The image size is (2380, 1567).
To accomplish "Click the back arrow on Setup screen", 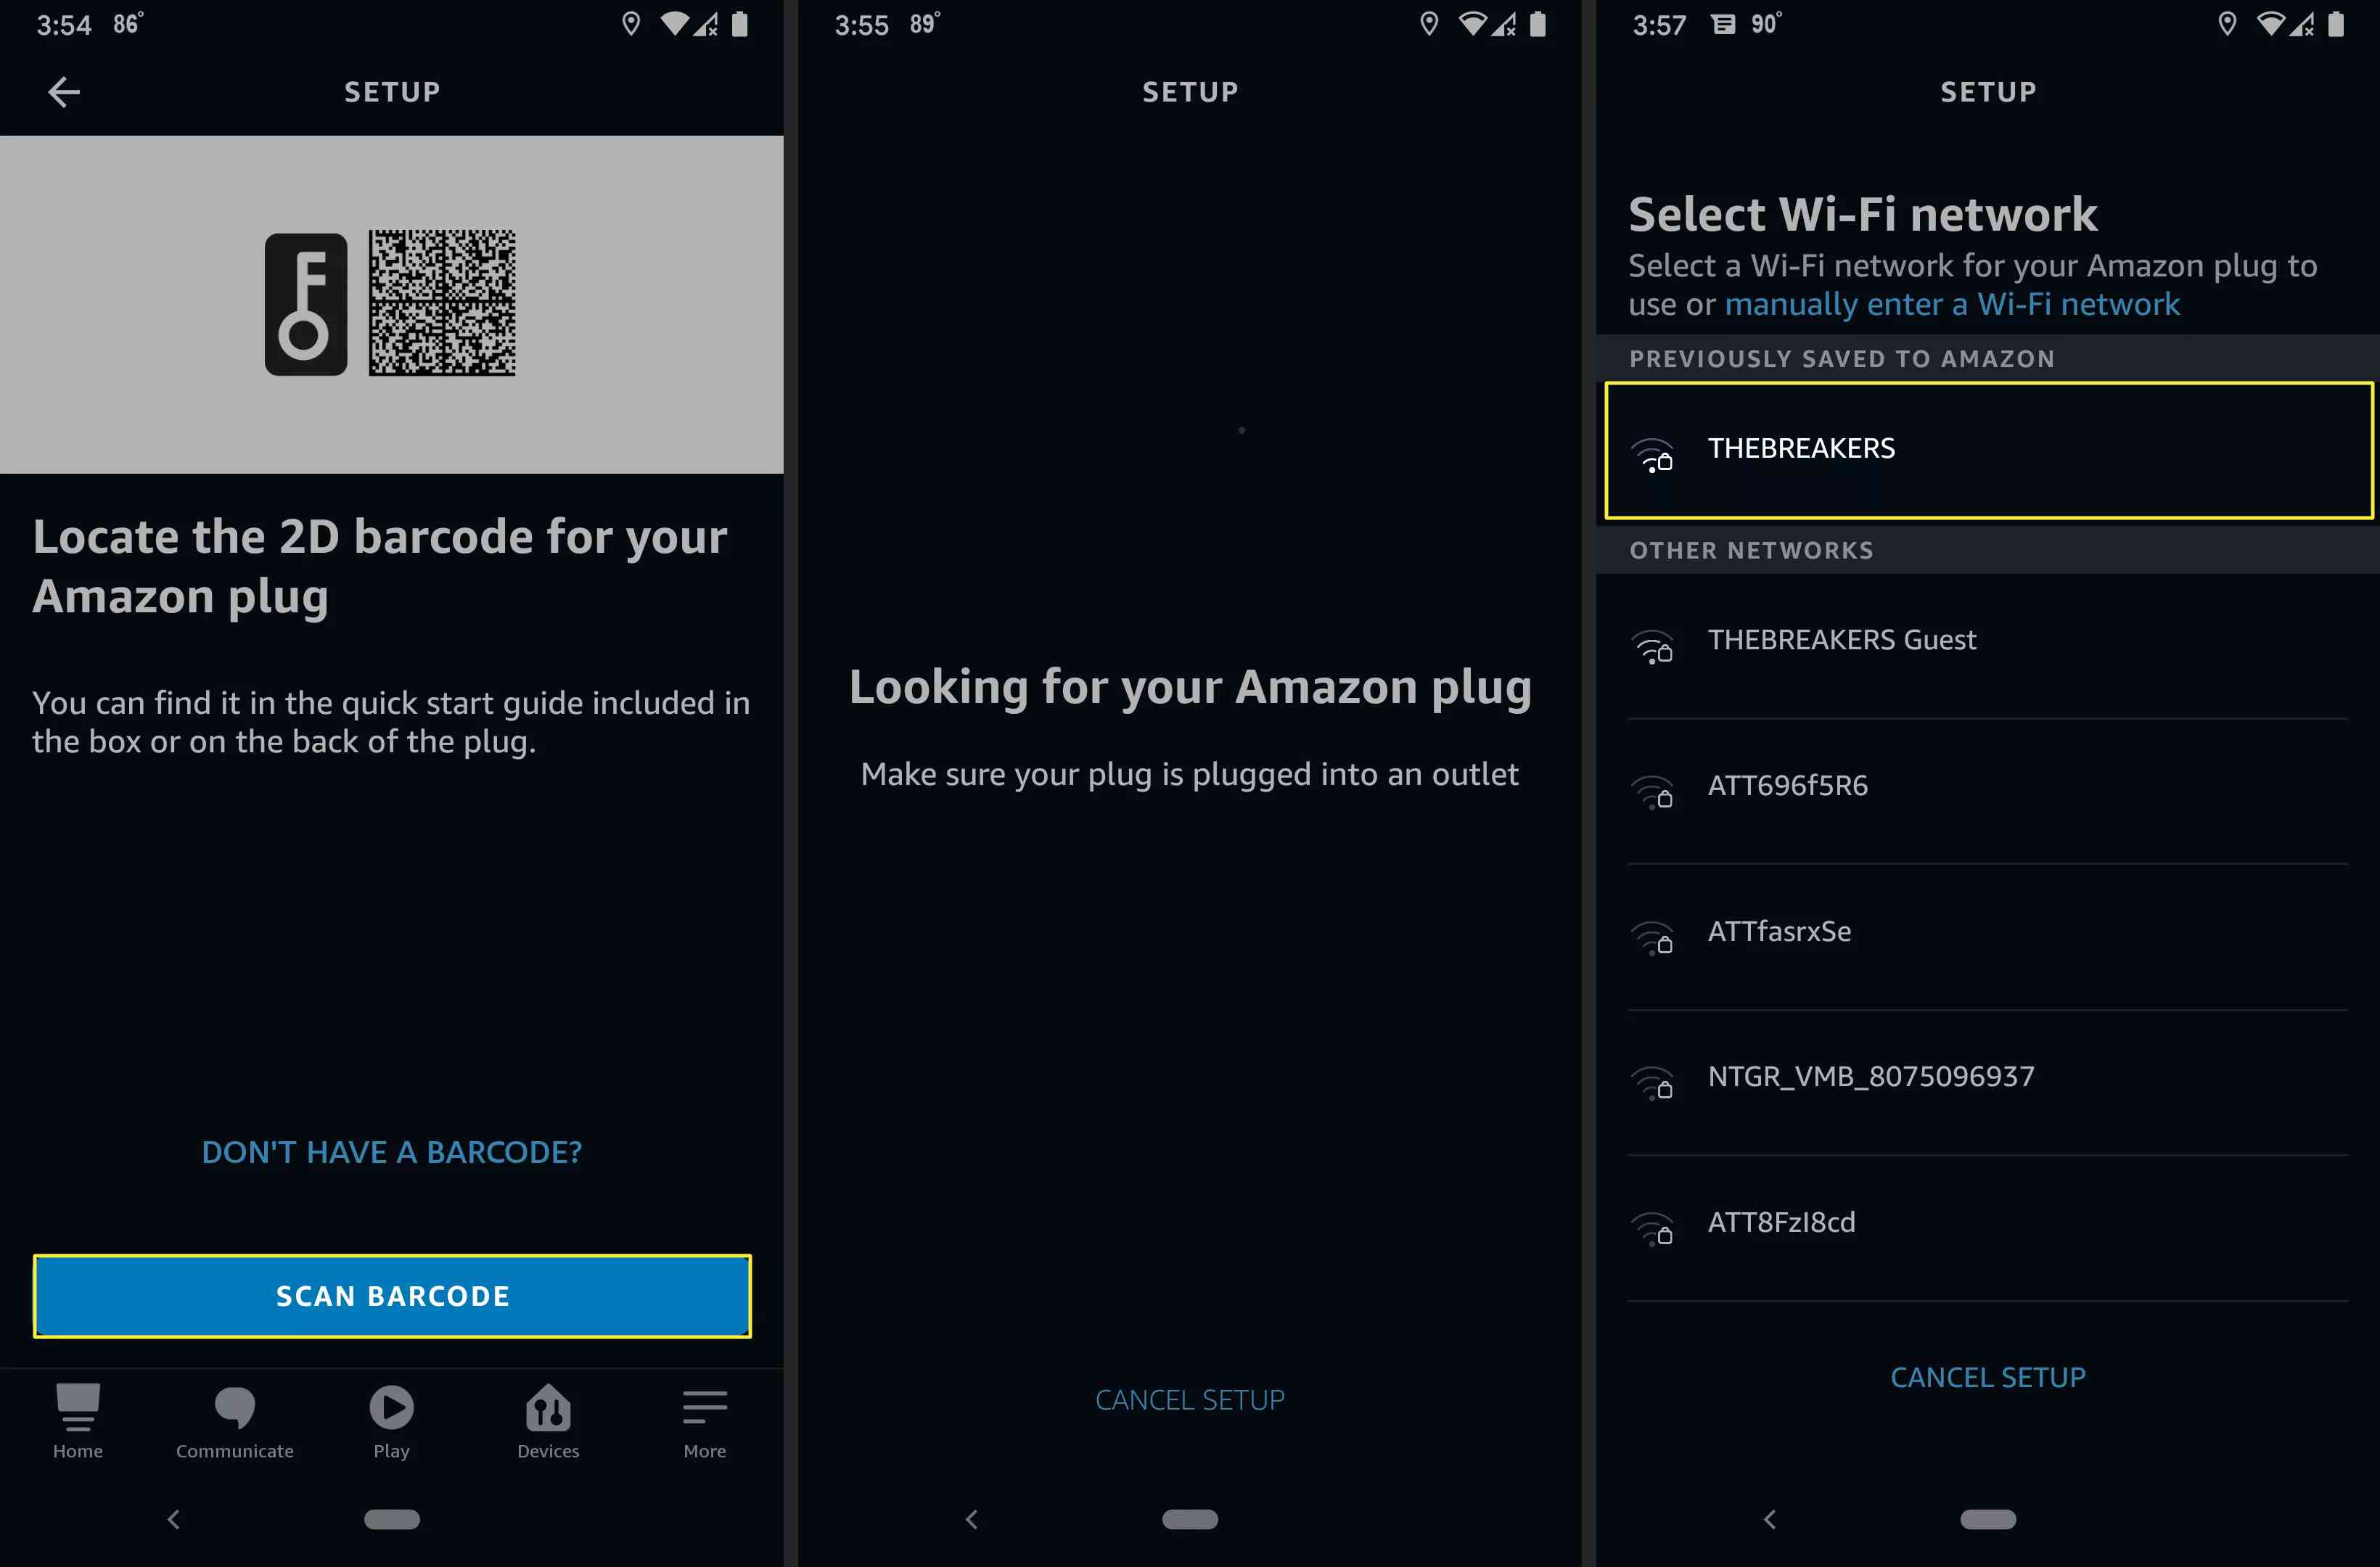I will coord(65,93).
